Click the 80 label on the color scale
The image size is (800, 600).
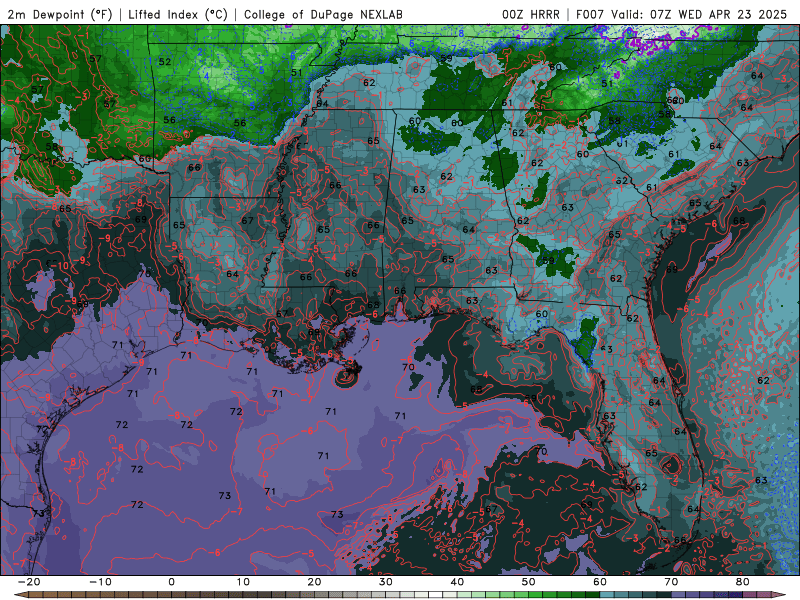pyautogui.click(x=743, y=582)
